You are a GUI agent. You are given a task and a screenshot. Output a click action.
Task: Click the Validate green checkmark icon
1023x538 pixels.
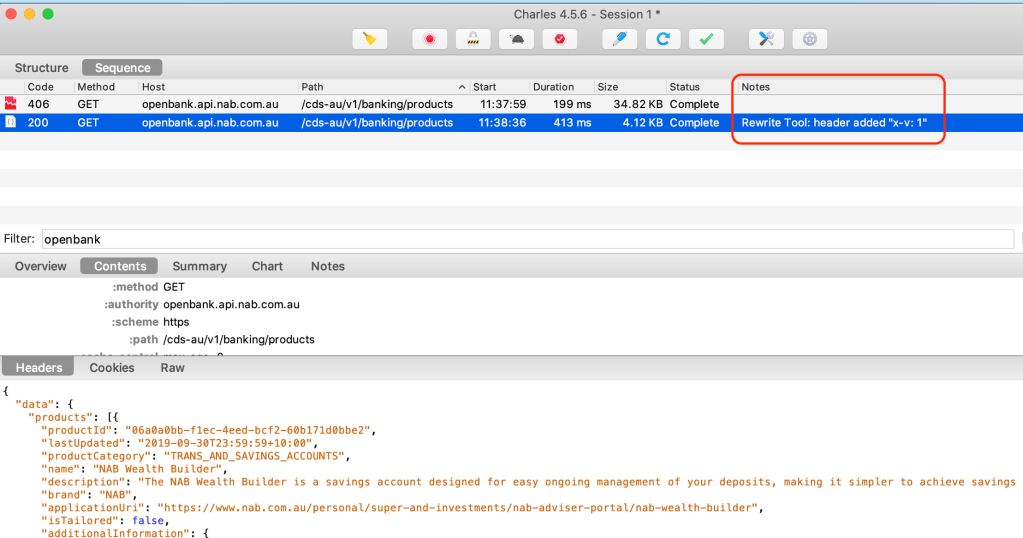point(706,39)
